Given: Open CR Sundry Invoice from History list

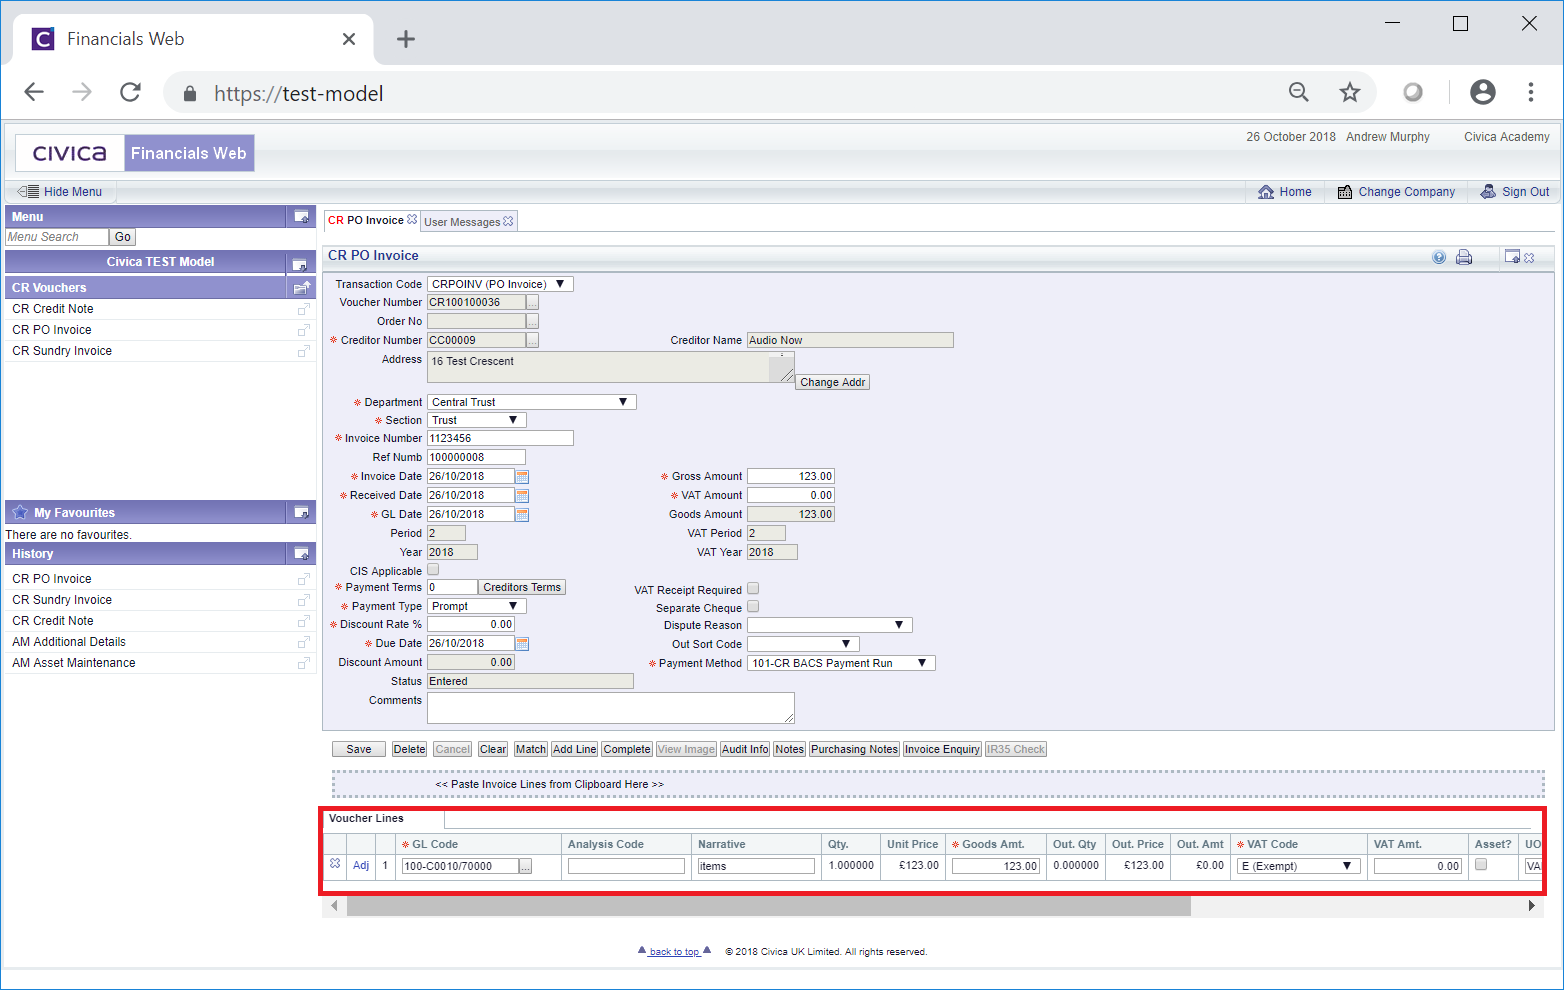Looking at the screenshot, I should [x=62, y=600].
